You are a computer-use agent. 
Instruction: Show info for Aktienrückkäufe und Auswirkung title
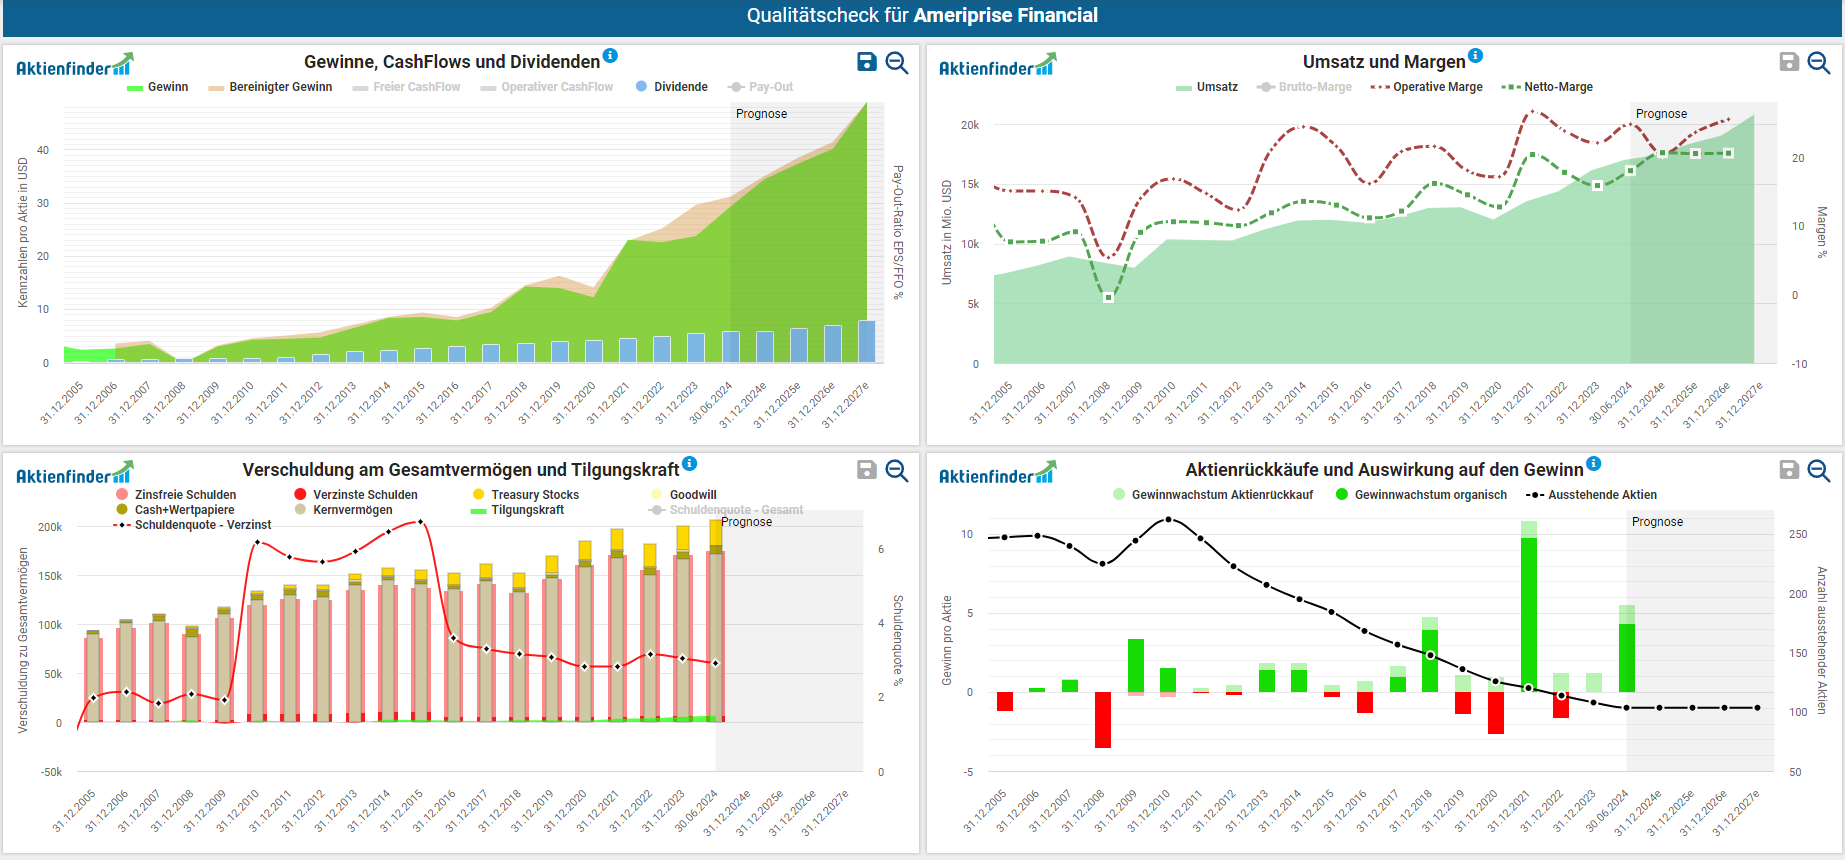1593,464
